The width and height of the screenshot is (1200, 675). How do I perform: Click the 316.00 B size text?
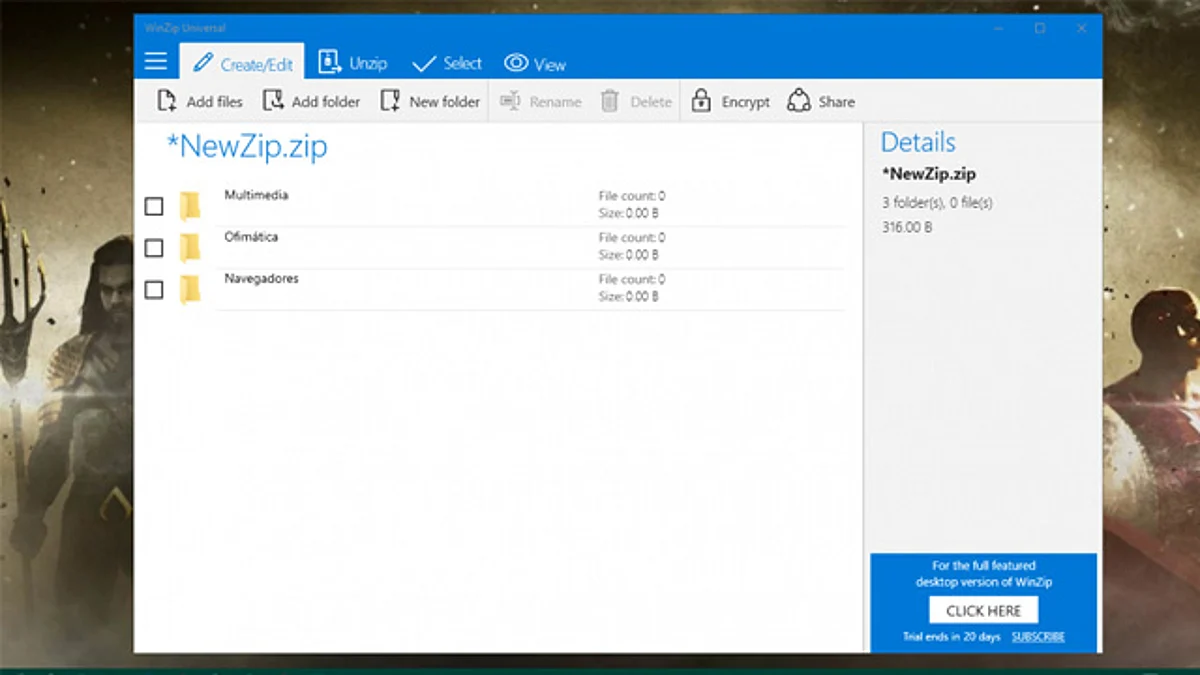coord(907,227)
